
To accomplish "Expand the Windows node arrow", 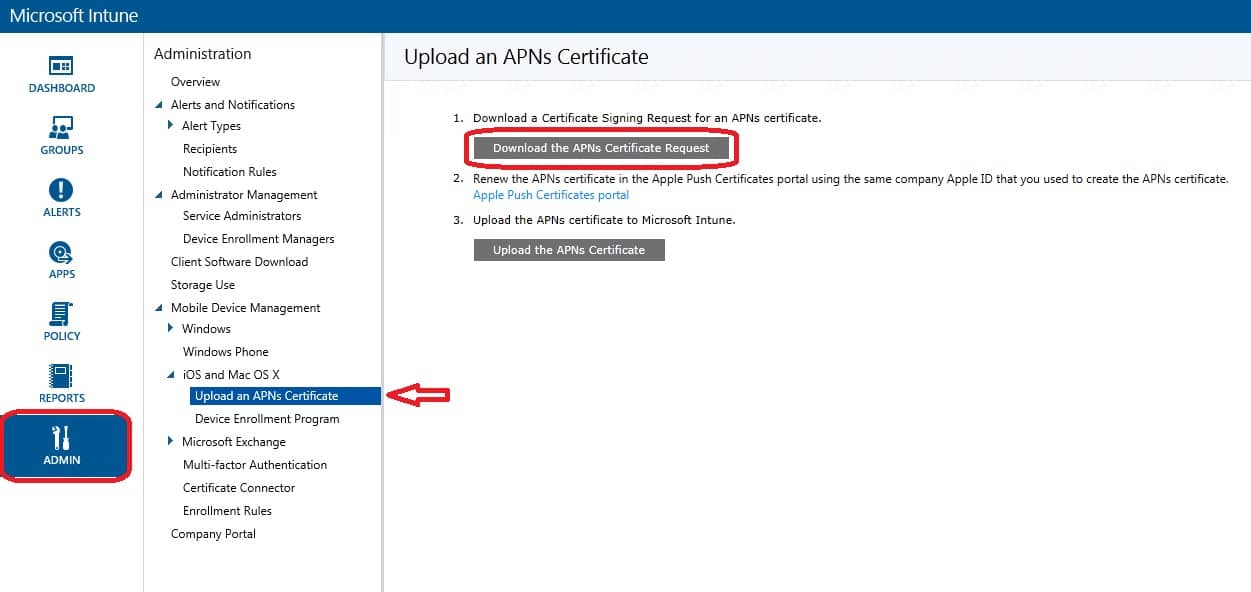I will pos(171,329).
